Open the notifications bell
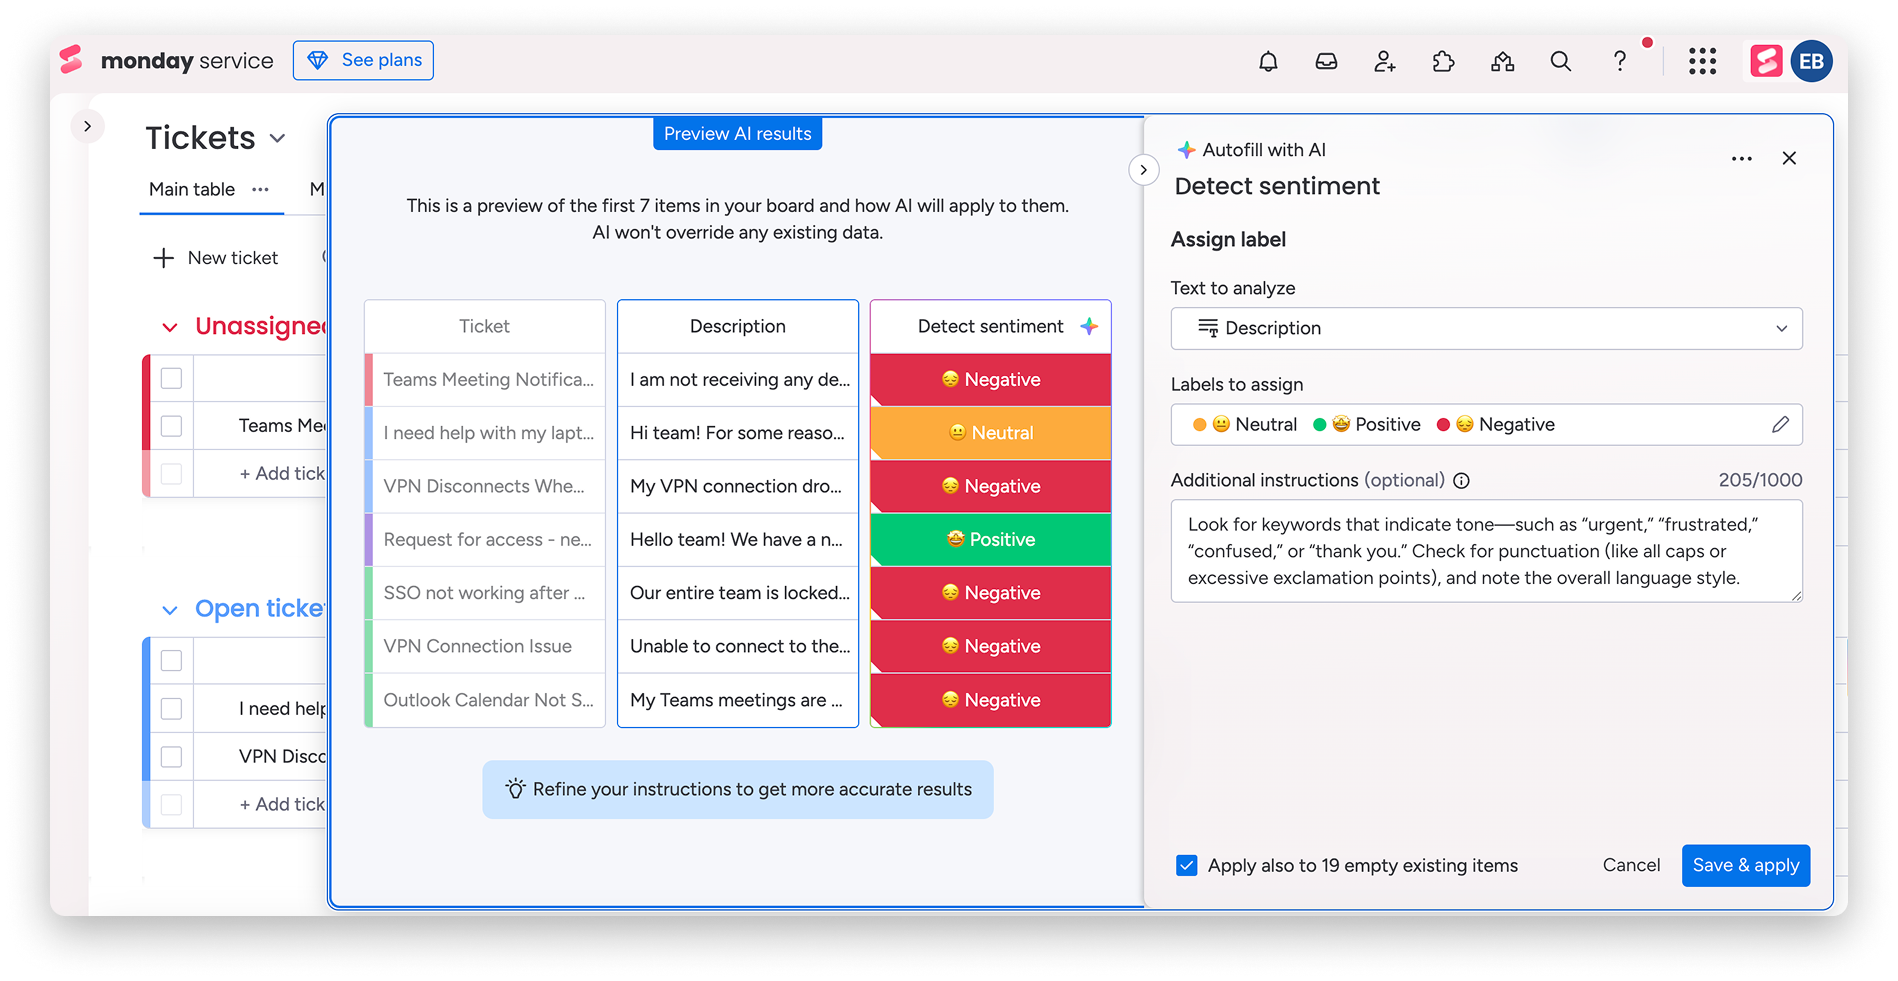1898x981 pixels. (x=1268, y=62)
